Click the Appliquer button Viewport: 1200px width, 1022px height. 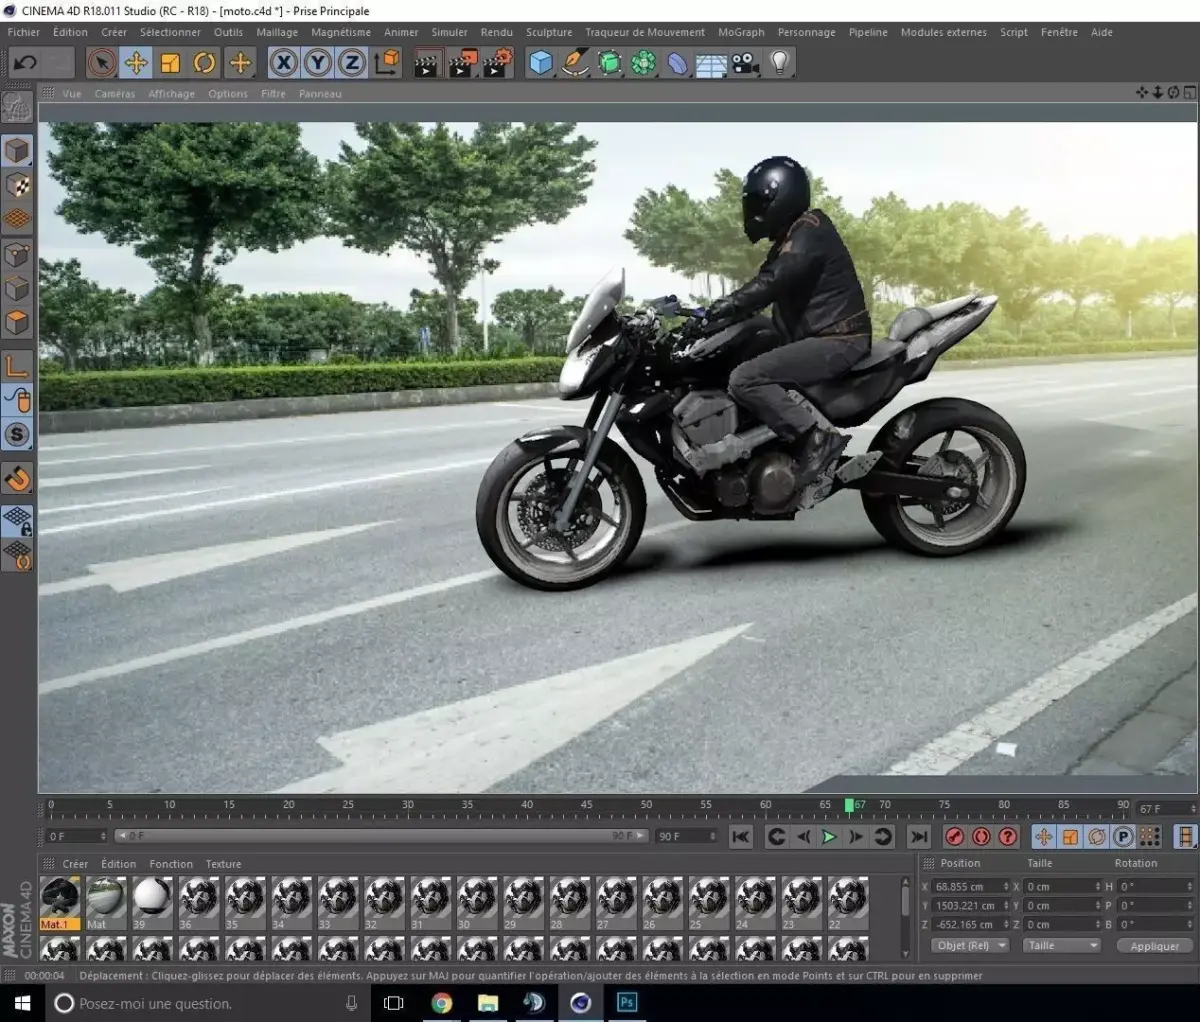(x=1154, y=946)
